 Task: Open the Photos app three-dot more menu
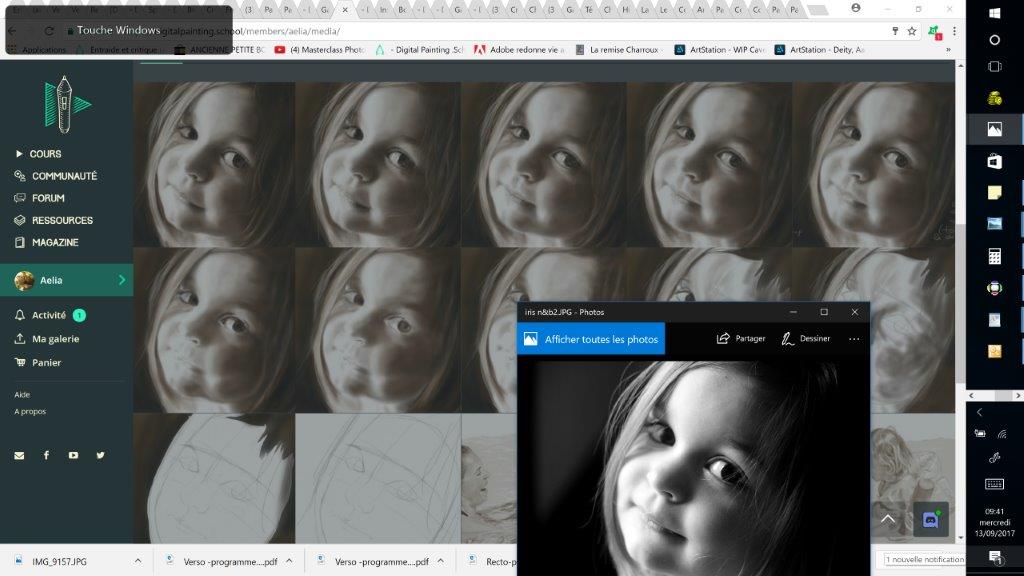(853, 338)
